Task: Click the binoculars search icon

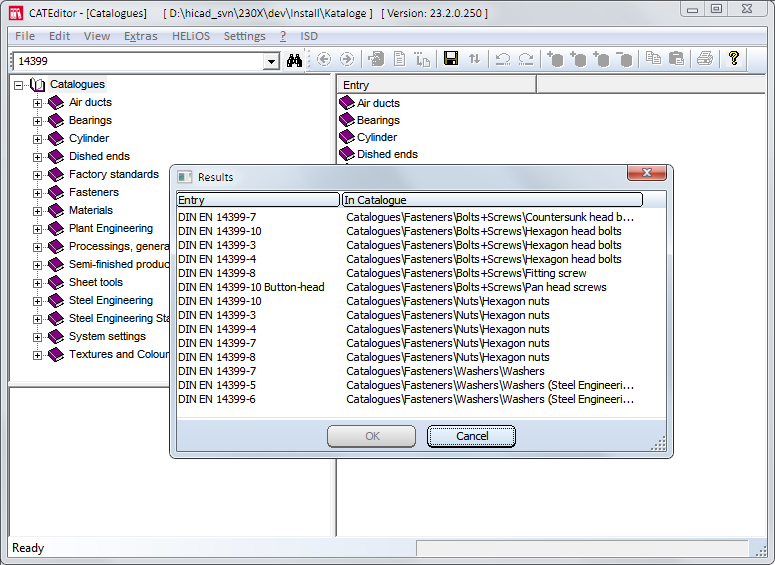Action: click(x=295, y=60)
